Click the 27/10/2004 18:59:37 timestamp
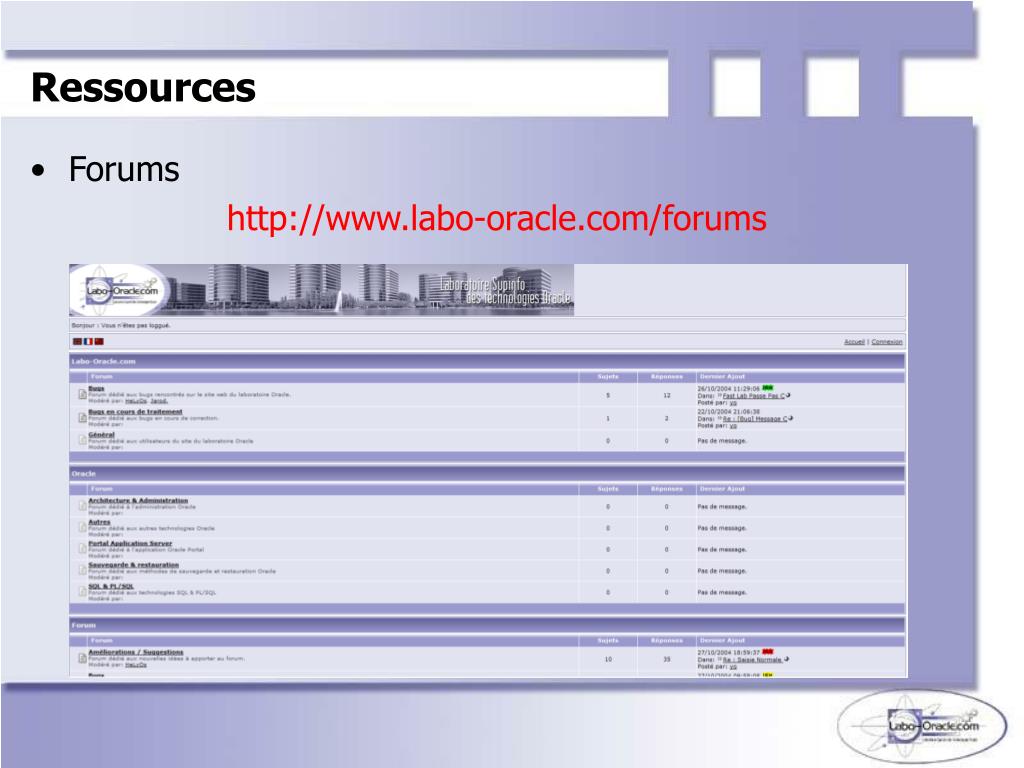Image resolution: width=1024 pixels, height=768 pixels. 728,652
